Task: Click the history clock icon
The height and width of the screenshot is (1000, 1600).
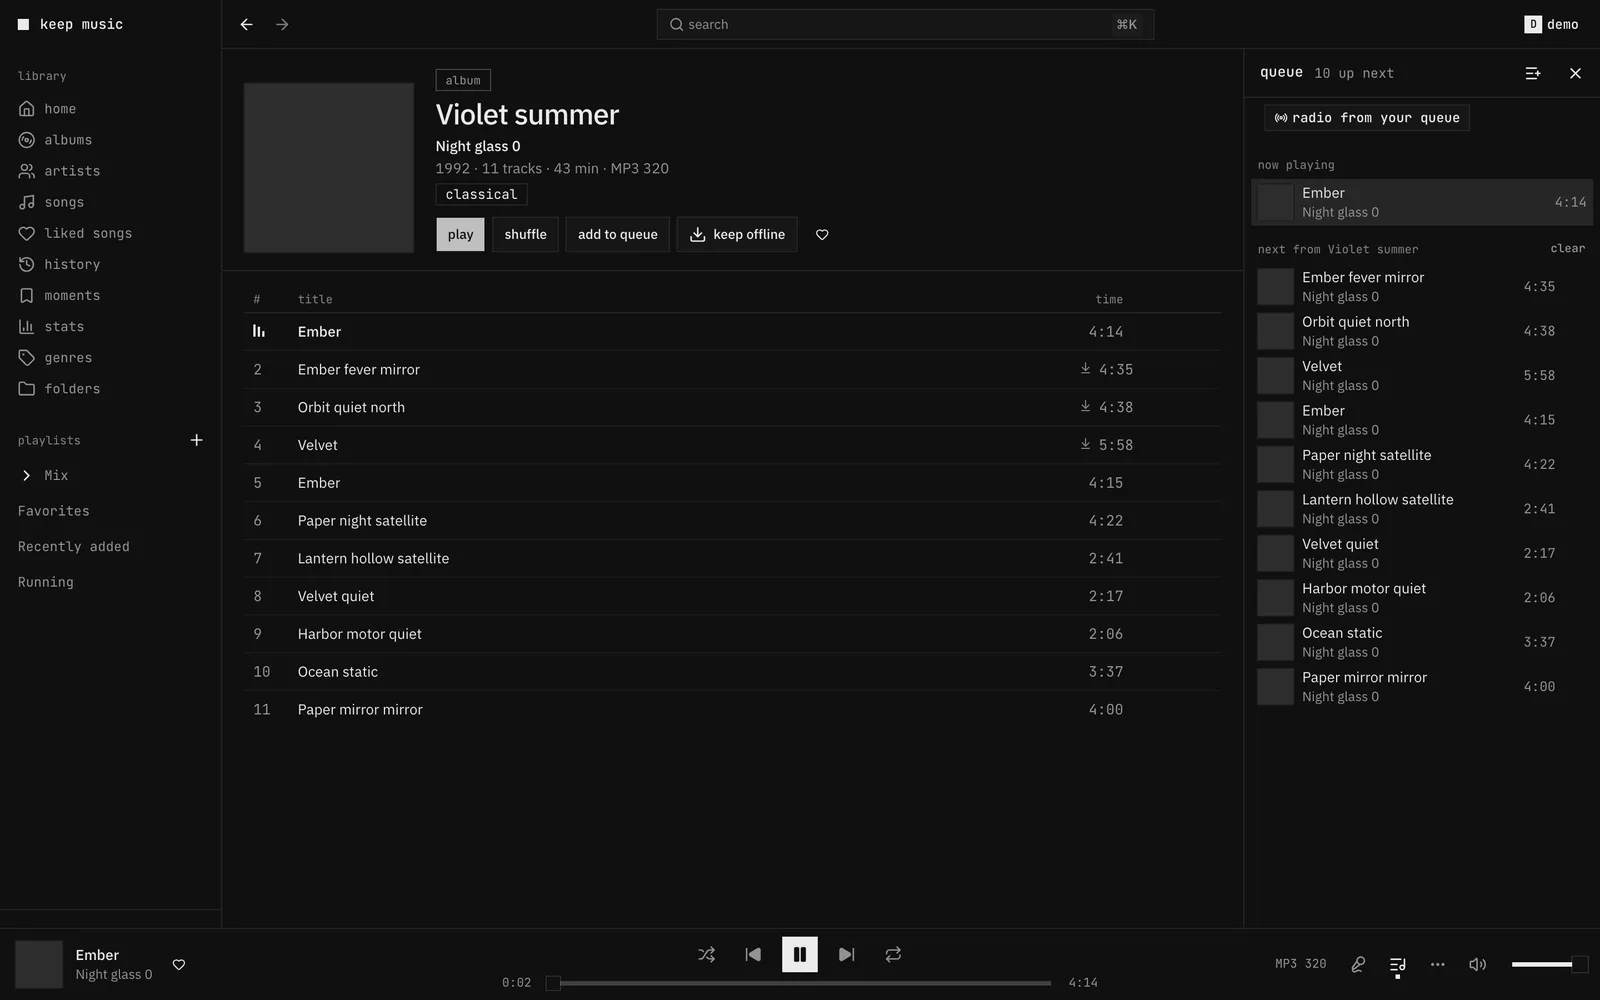Action: [27, 264]
